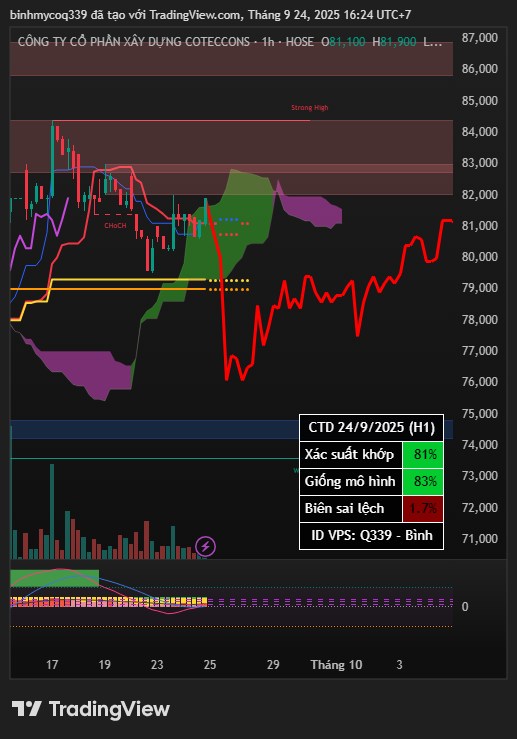This screenshot has height=739, width=517.
Task: Click the 25 date on time axis
Action: pos(210,665)
